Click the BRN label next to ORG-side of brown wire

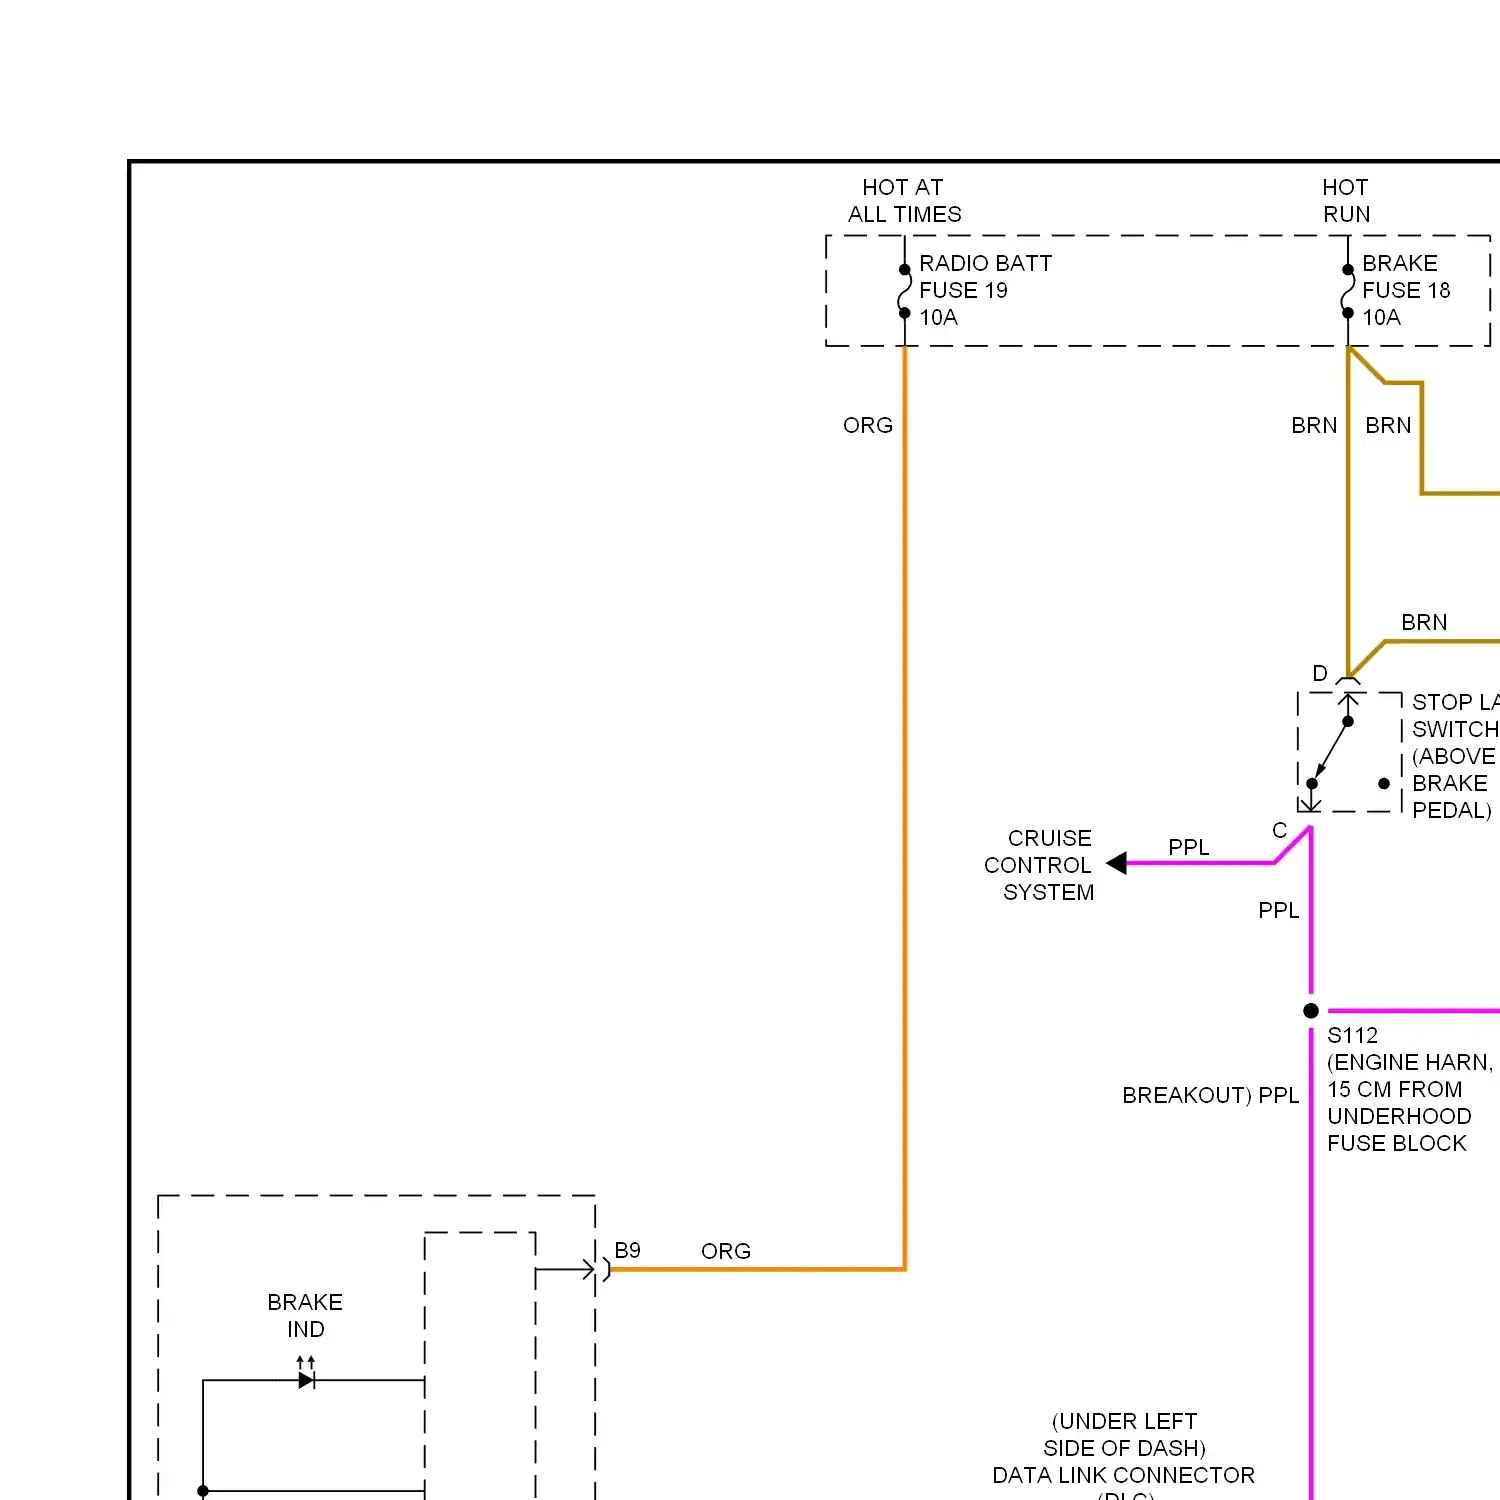point(1314,425)
